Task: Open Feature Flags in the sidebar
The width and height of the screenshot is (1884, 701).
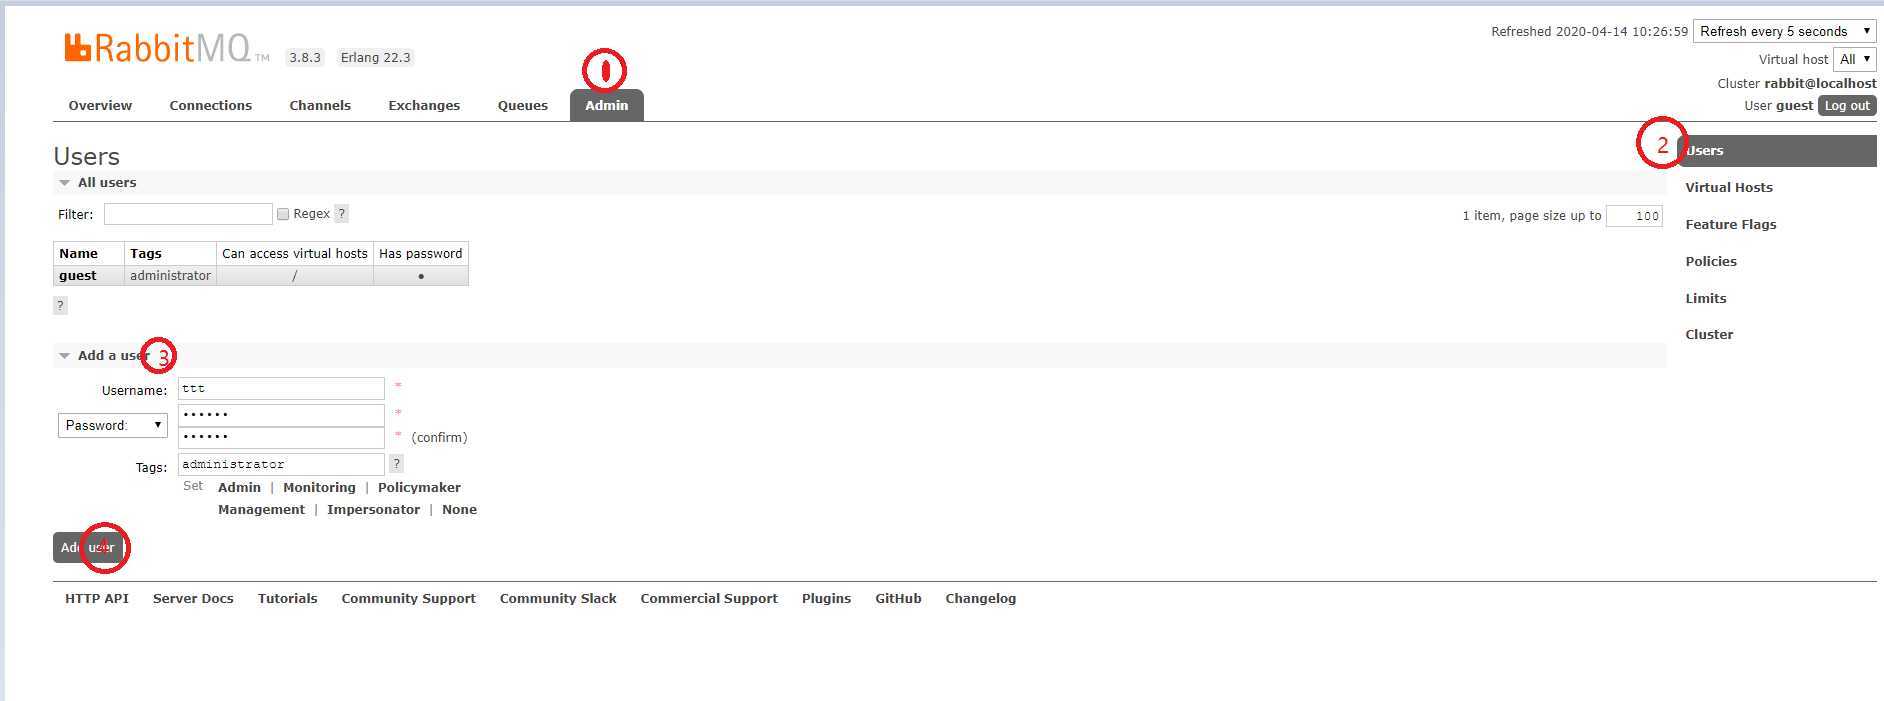Action: (1731, 224)
